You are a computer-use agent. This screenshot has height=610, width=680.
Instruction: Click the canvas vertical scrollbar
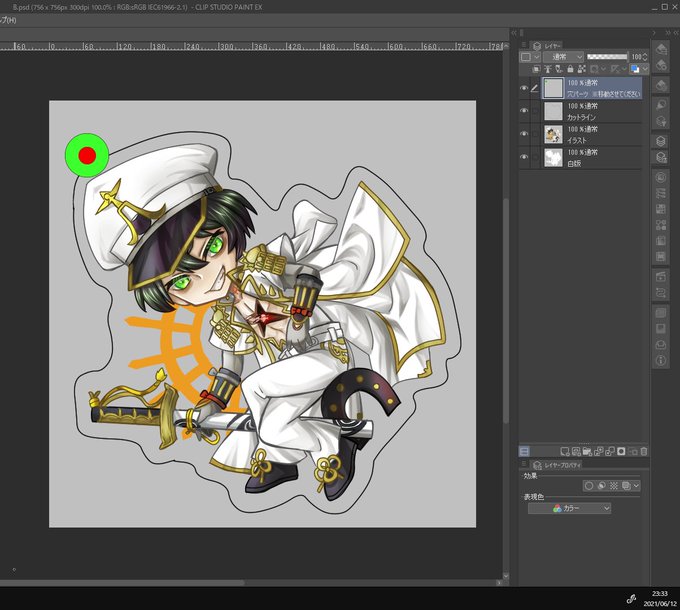pos(505,310)
